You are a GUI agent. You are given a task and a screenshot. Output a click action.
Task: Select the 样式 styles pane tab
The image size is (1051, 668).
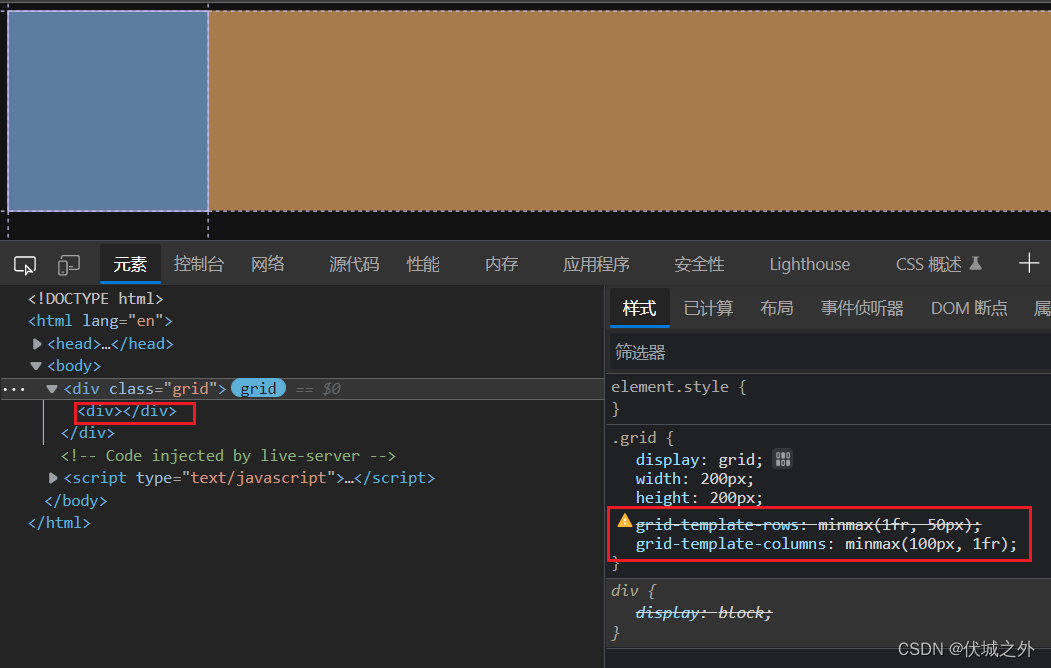[x=639, y=308]
